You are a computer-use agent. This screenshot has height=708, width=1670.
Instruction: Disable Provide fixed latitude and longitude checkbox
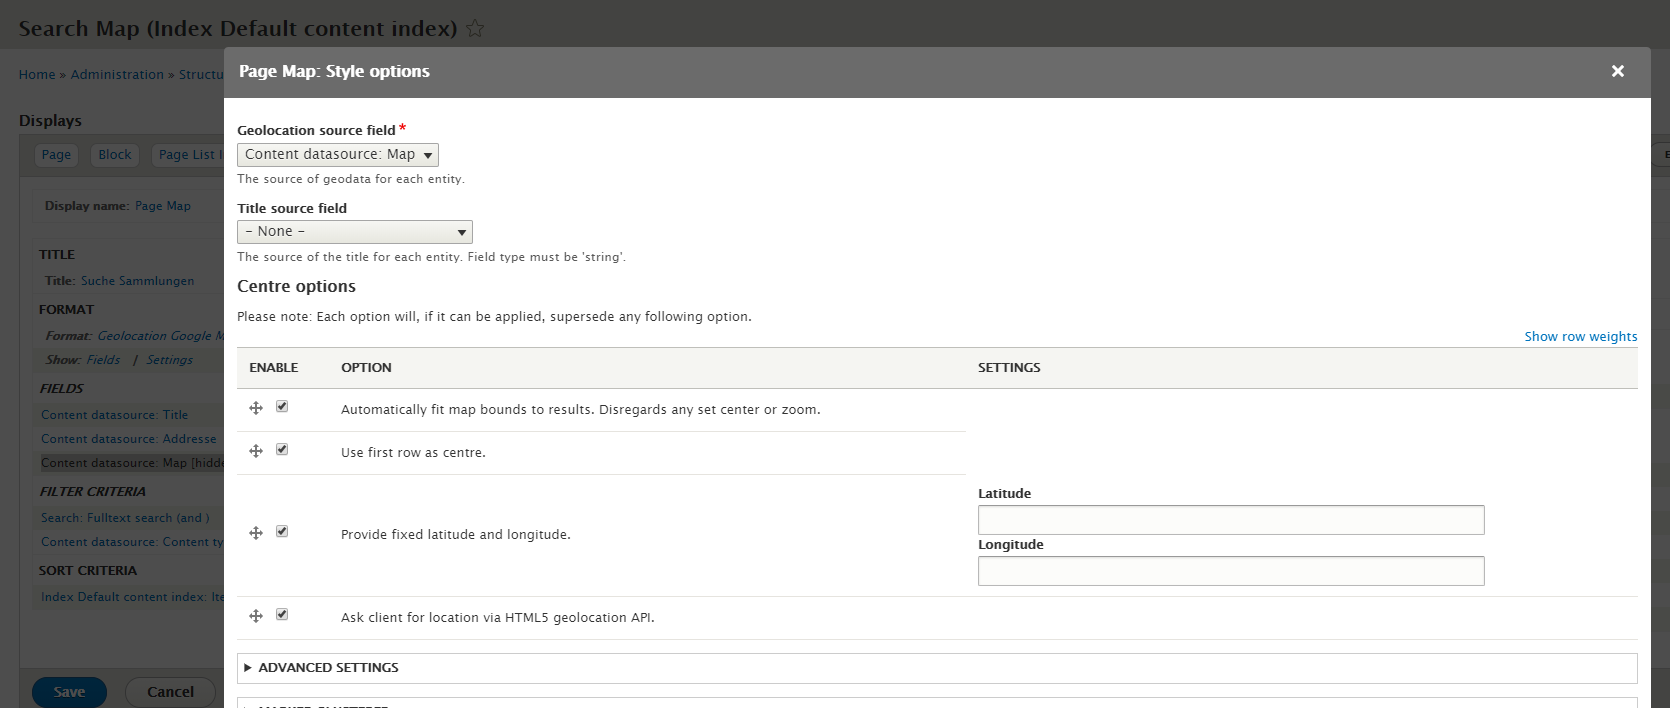click(x=282, y=532)
